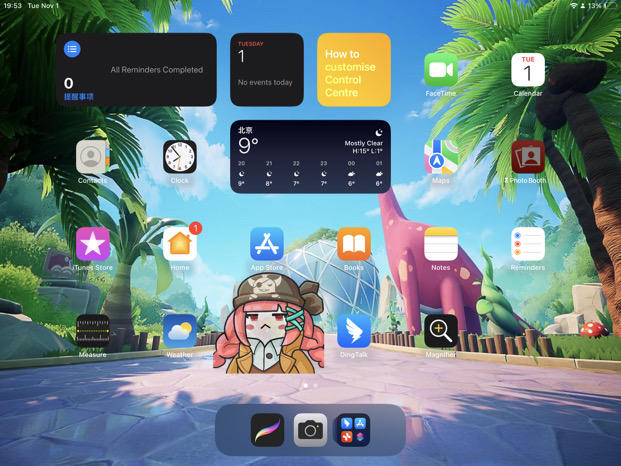Open the Calendar app icon

coord(528,70)
